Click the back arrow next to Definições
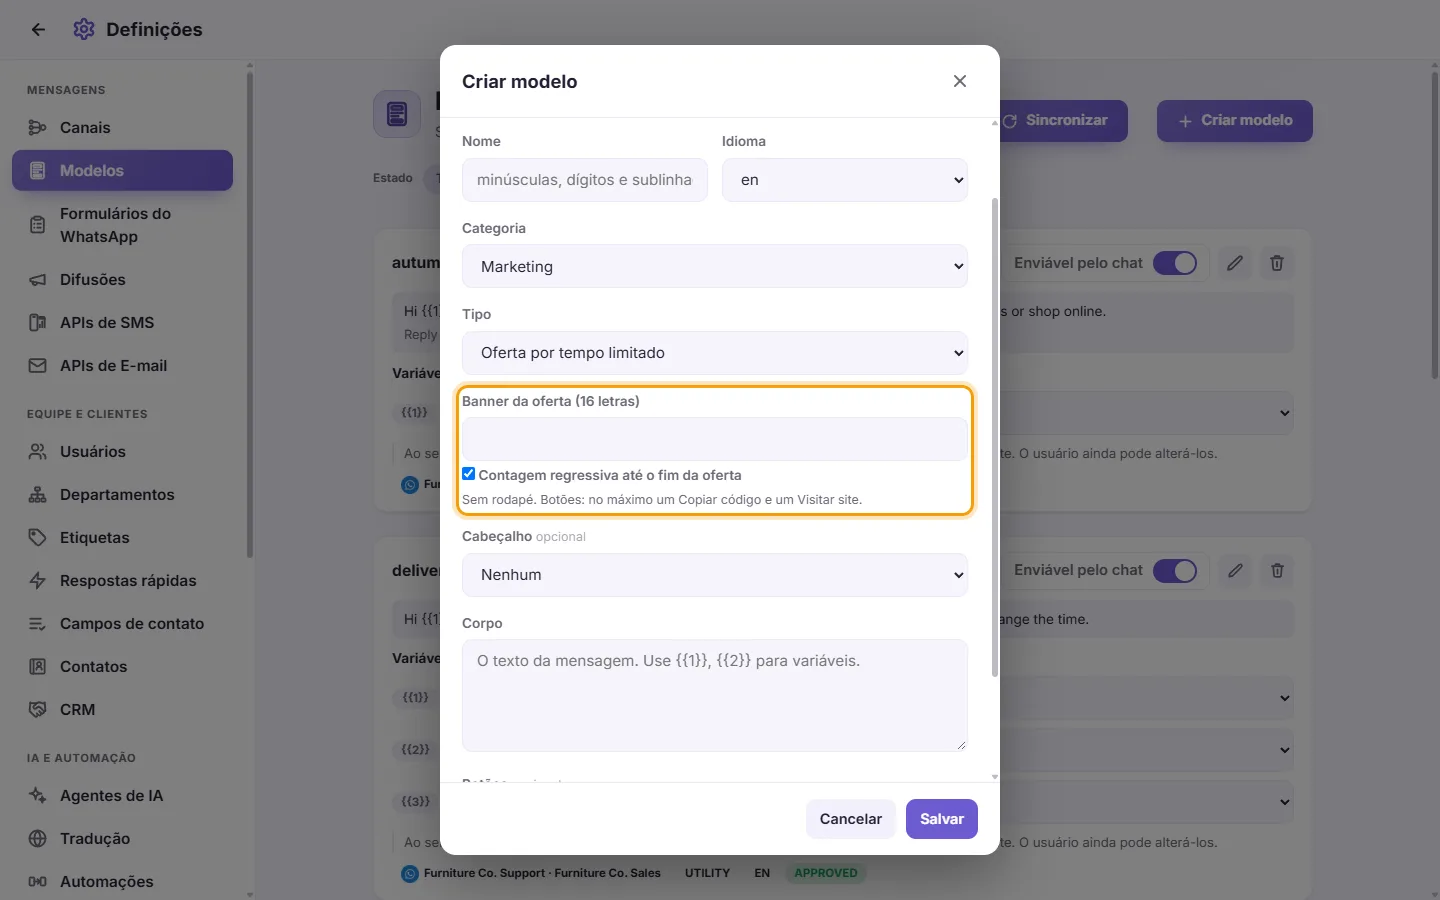The height and width of the screenshot is (900, 1440). pyautogui.click(x=38, y=30)
